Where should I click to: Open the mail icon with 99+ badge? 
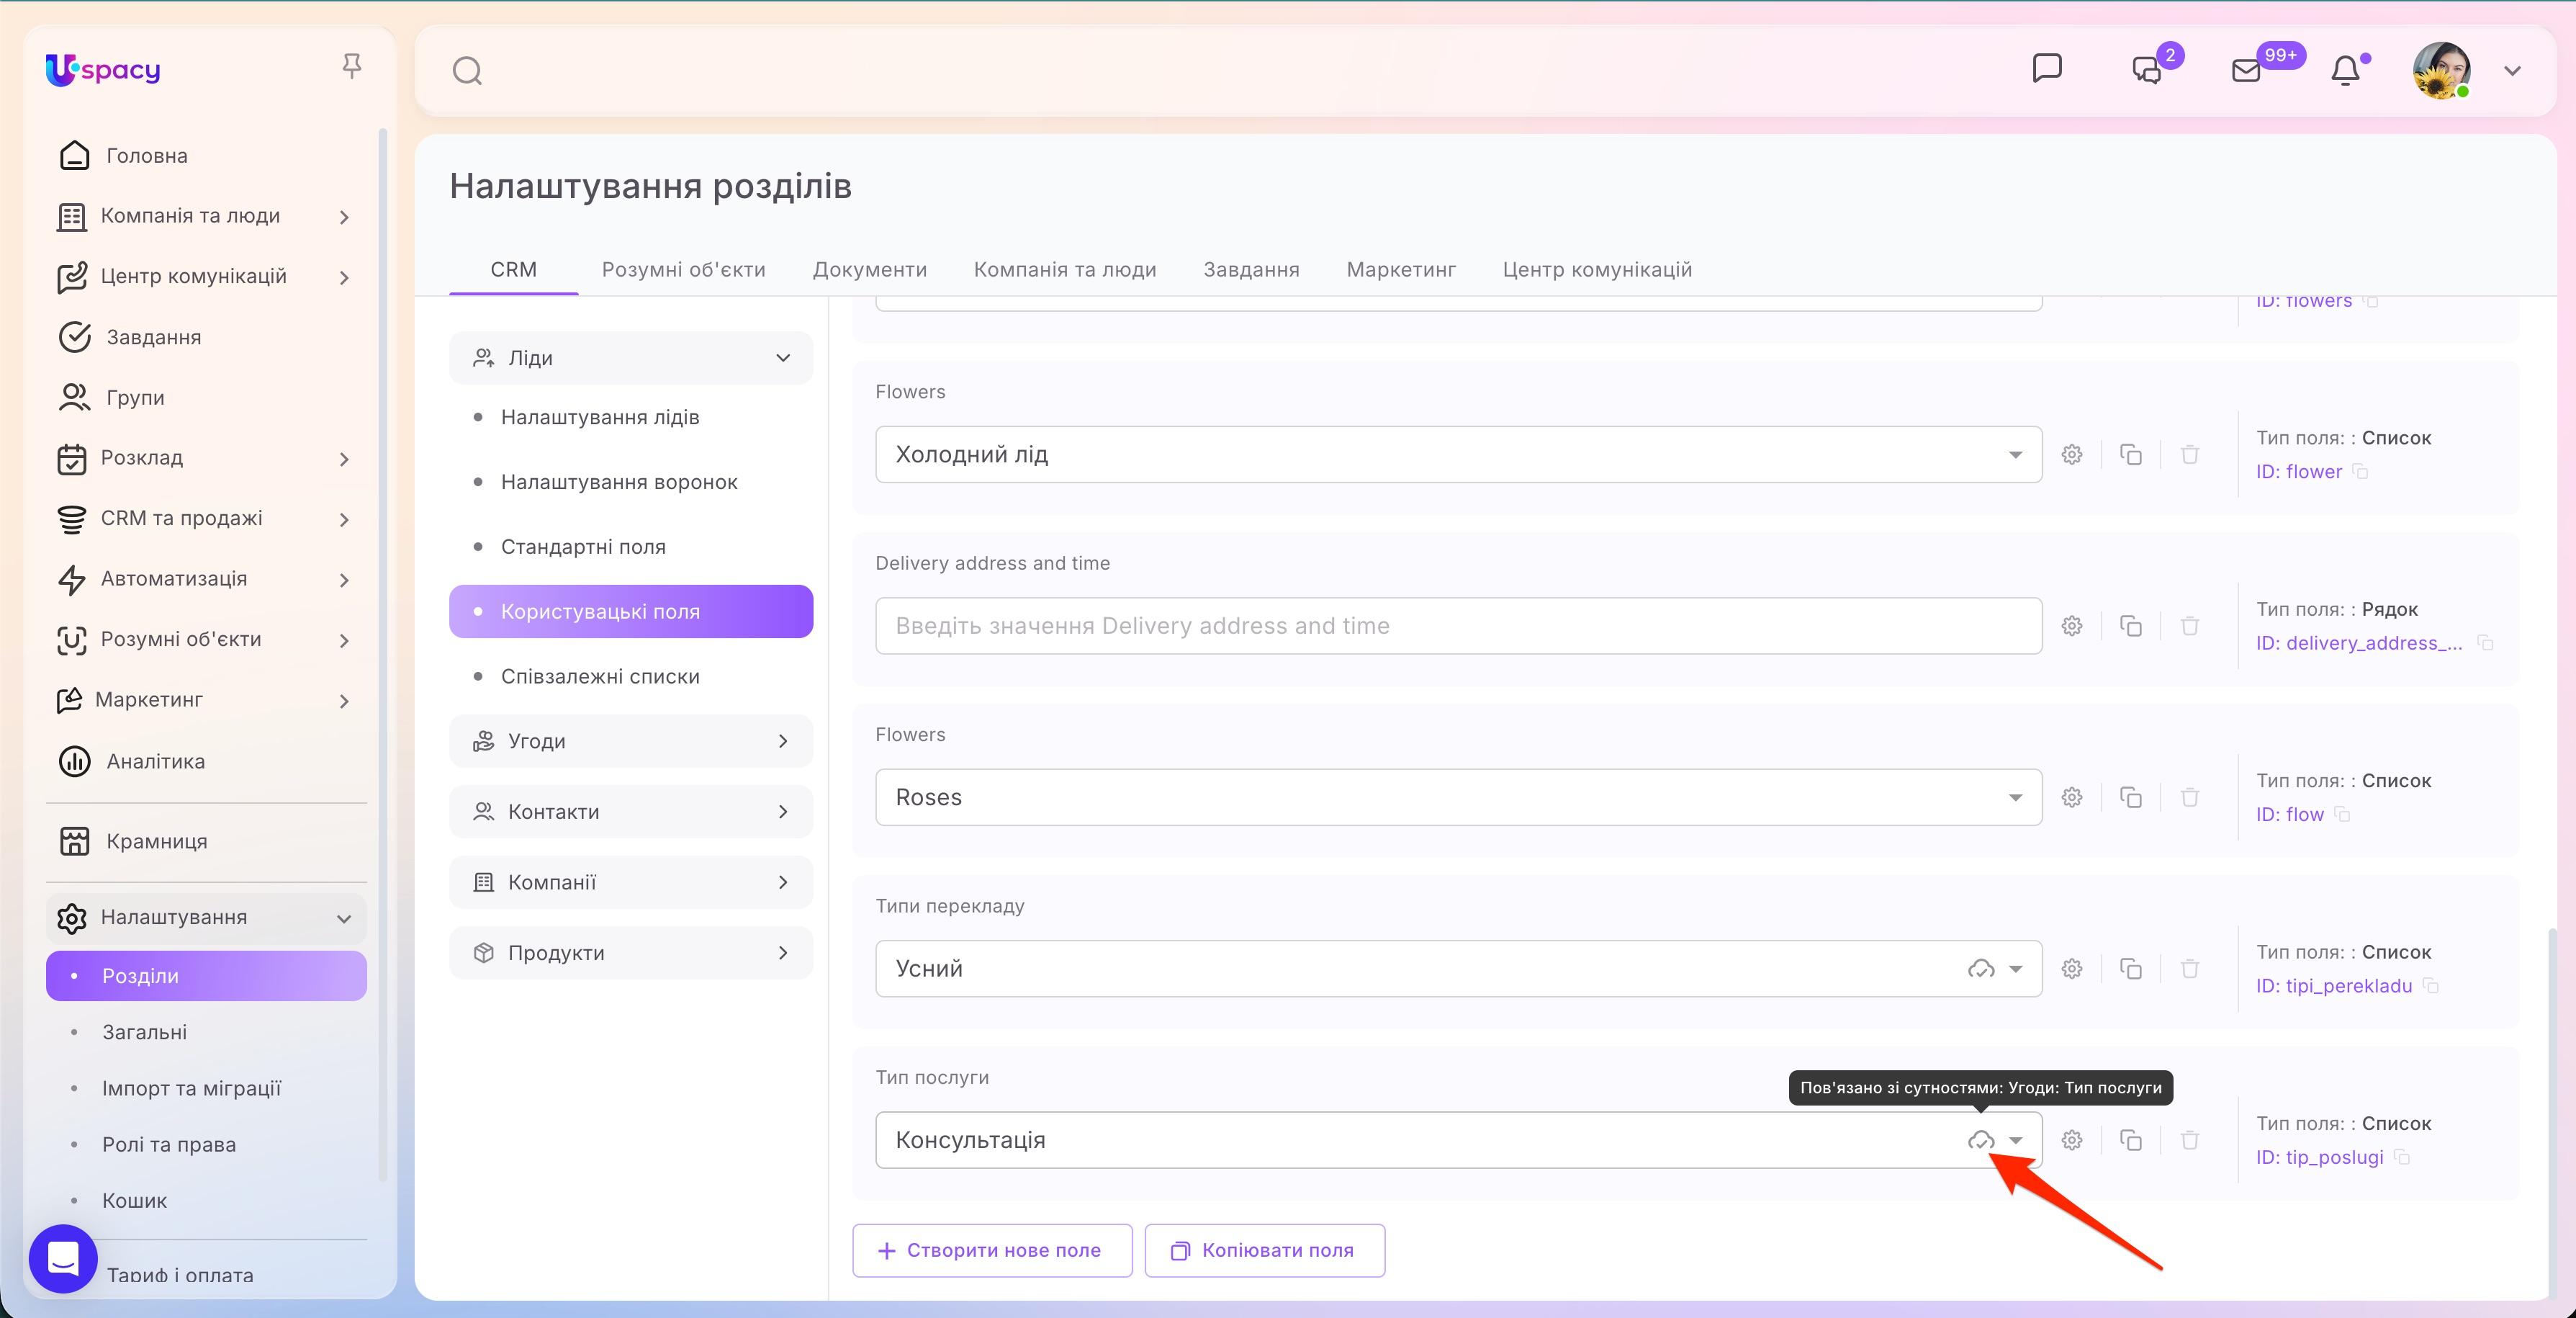click(2246, 70)
